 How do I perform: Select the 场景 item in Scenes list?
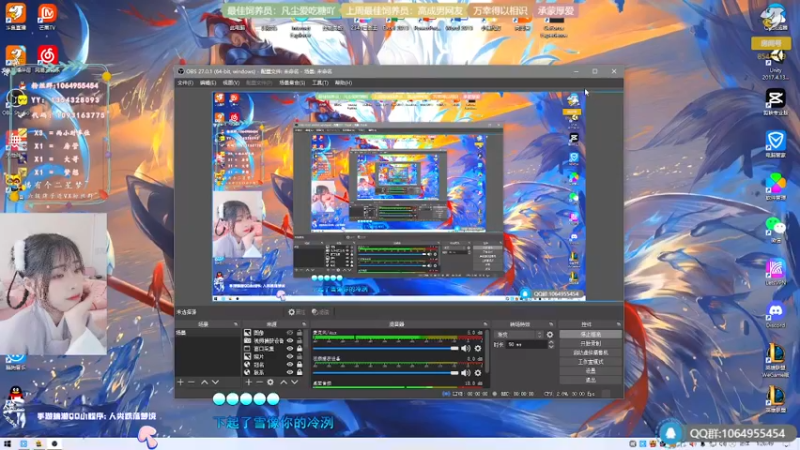point(207,333)
